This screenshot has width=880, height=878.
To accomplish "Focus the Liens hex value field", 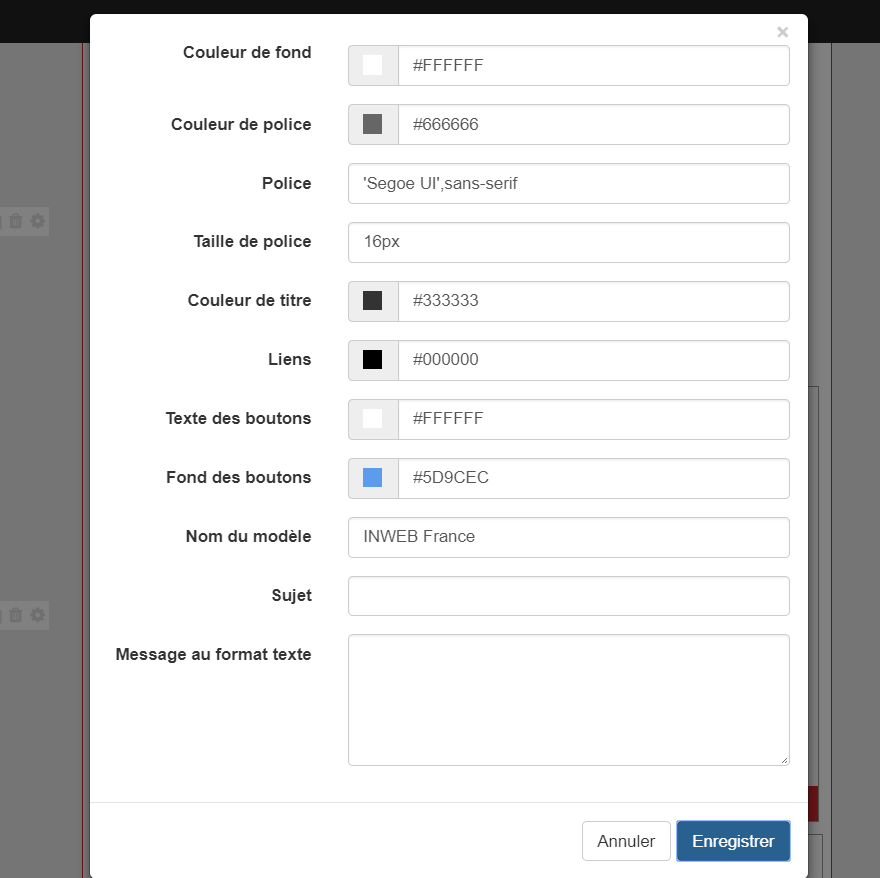I will click(x=594, y=360).
